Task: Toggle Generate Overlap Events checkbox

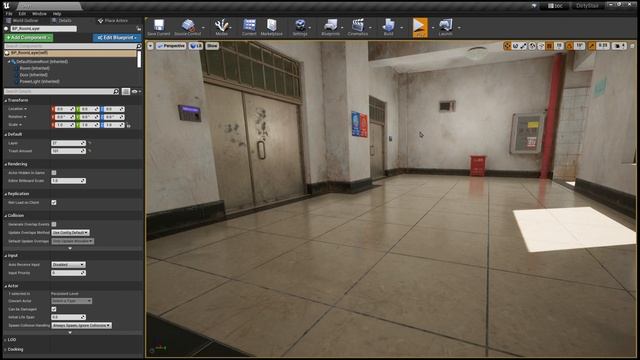Action: point(54,224)
